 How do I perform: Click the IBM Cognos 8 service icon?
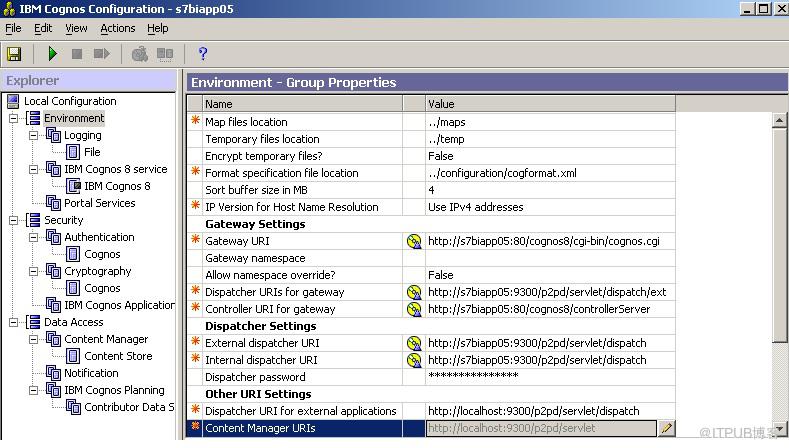click(53, 169)
